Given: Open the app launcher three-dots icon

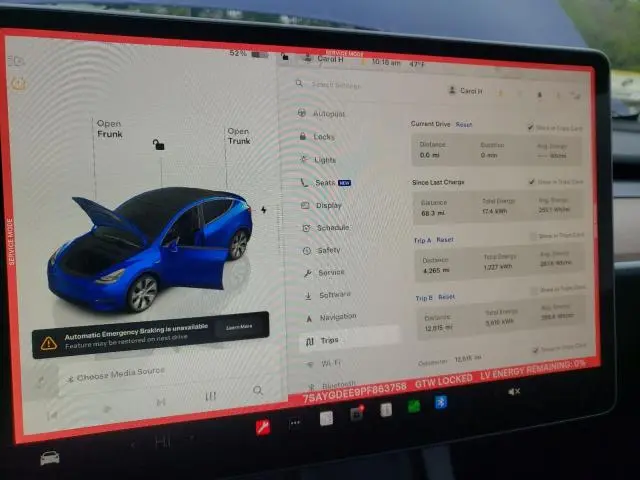Looking at the screenshot, I should (x=295, y=423).
